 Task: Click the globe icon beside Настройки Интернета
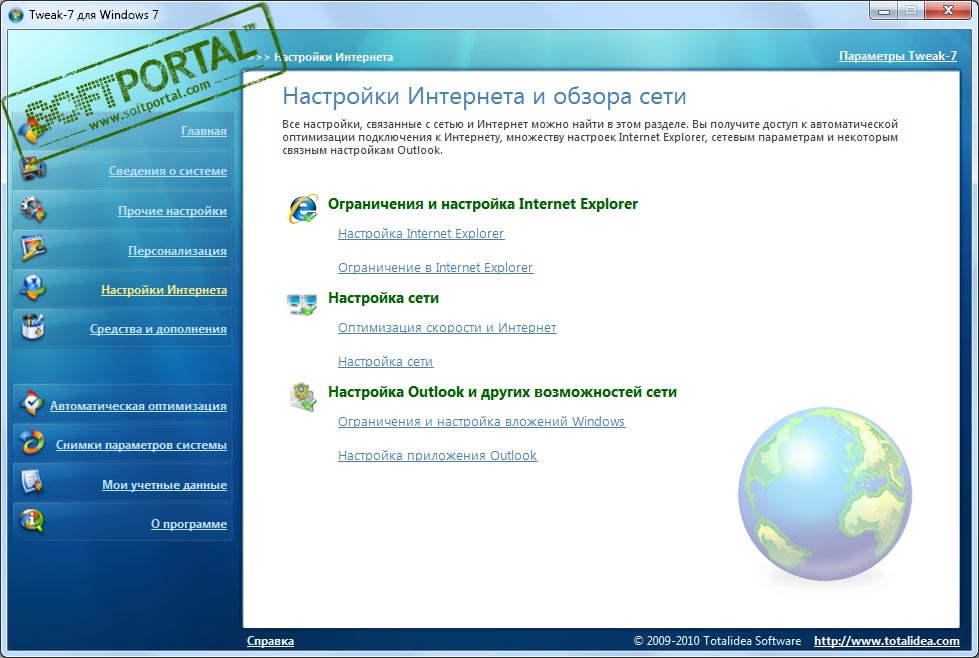pyautogui.click(x=32, y=288)
